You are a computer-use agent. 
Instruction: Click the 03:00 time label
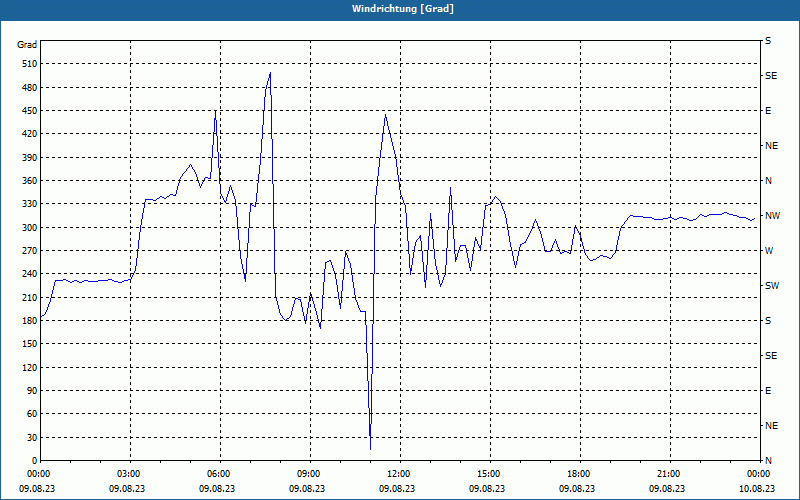pyautogui.click(x=128, y=474)
